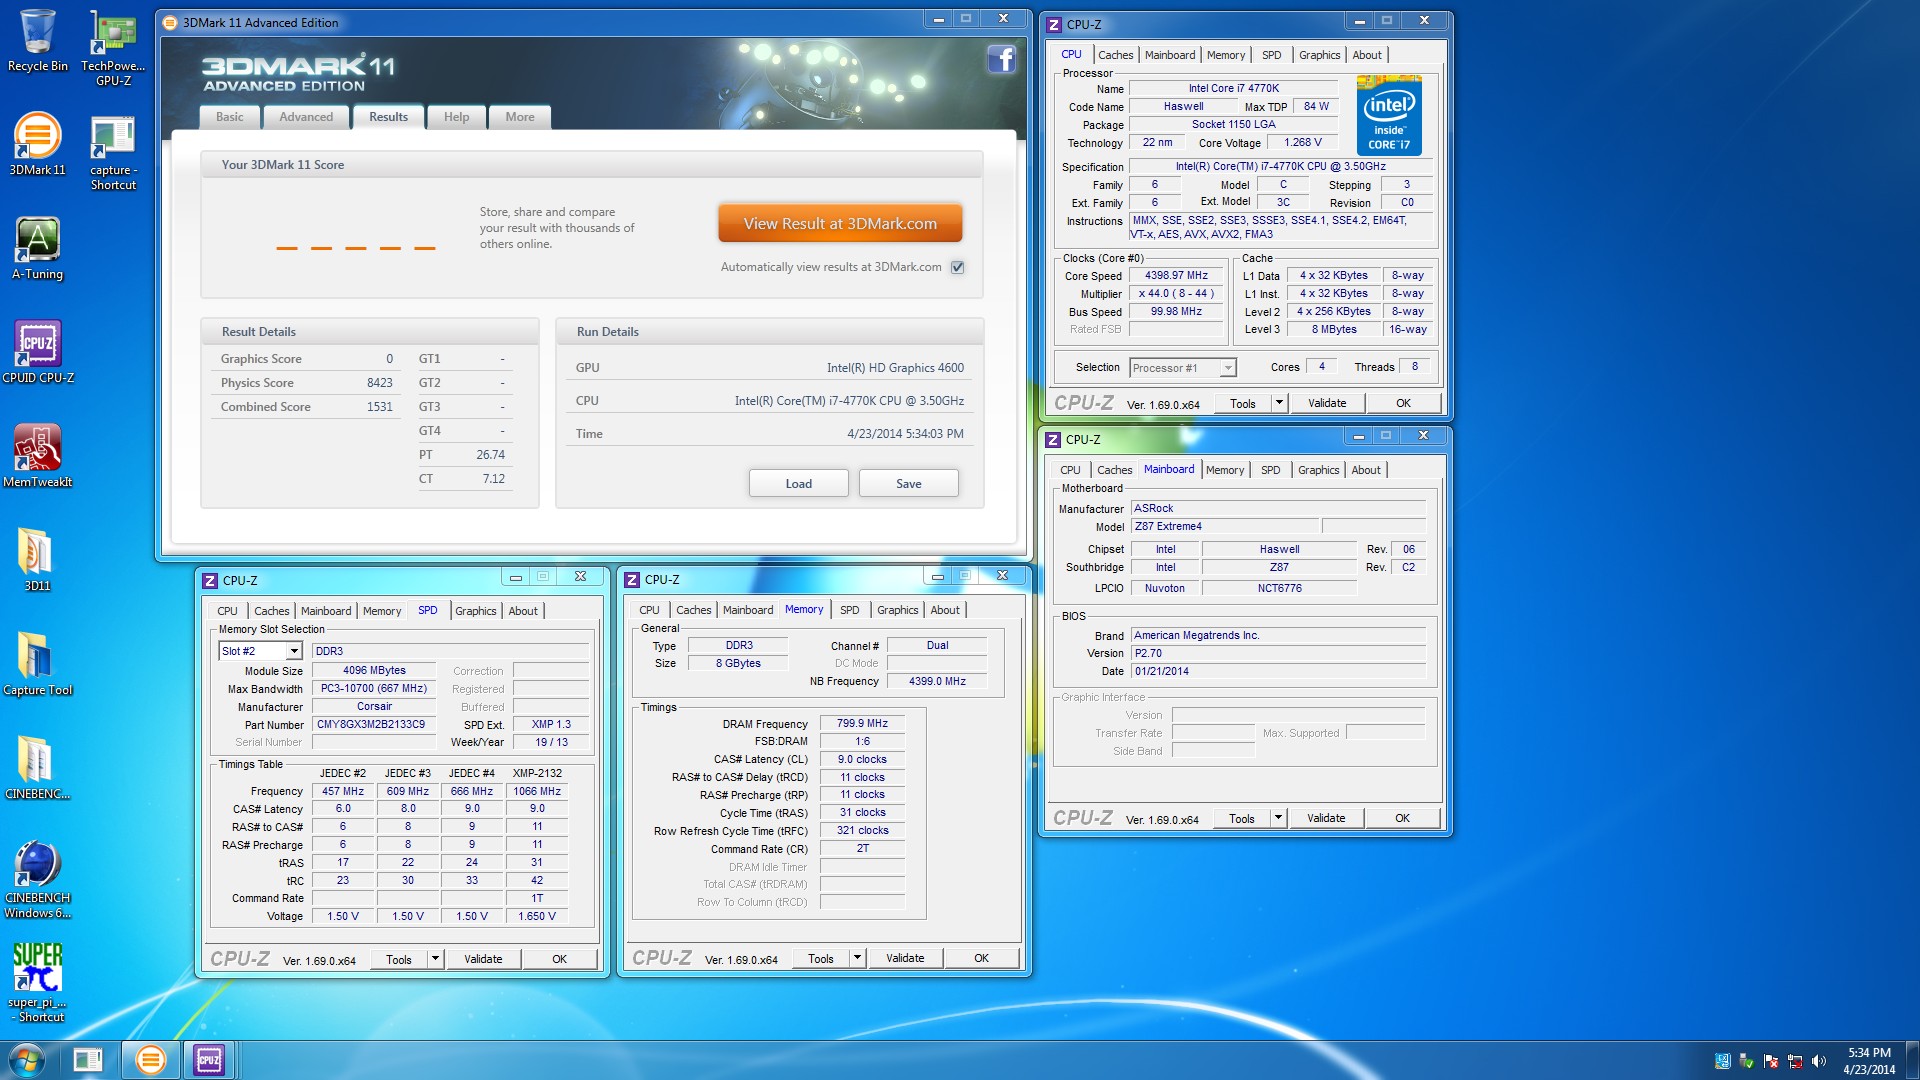Open the Slot #2 memory slot dropdown
Image resolution: width=1920 pixels, height=1080 pixels.
point(294,651)
